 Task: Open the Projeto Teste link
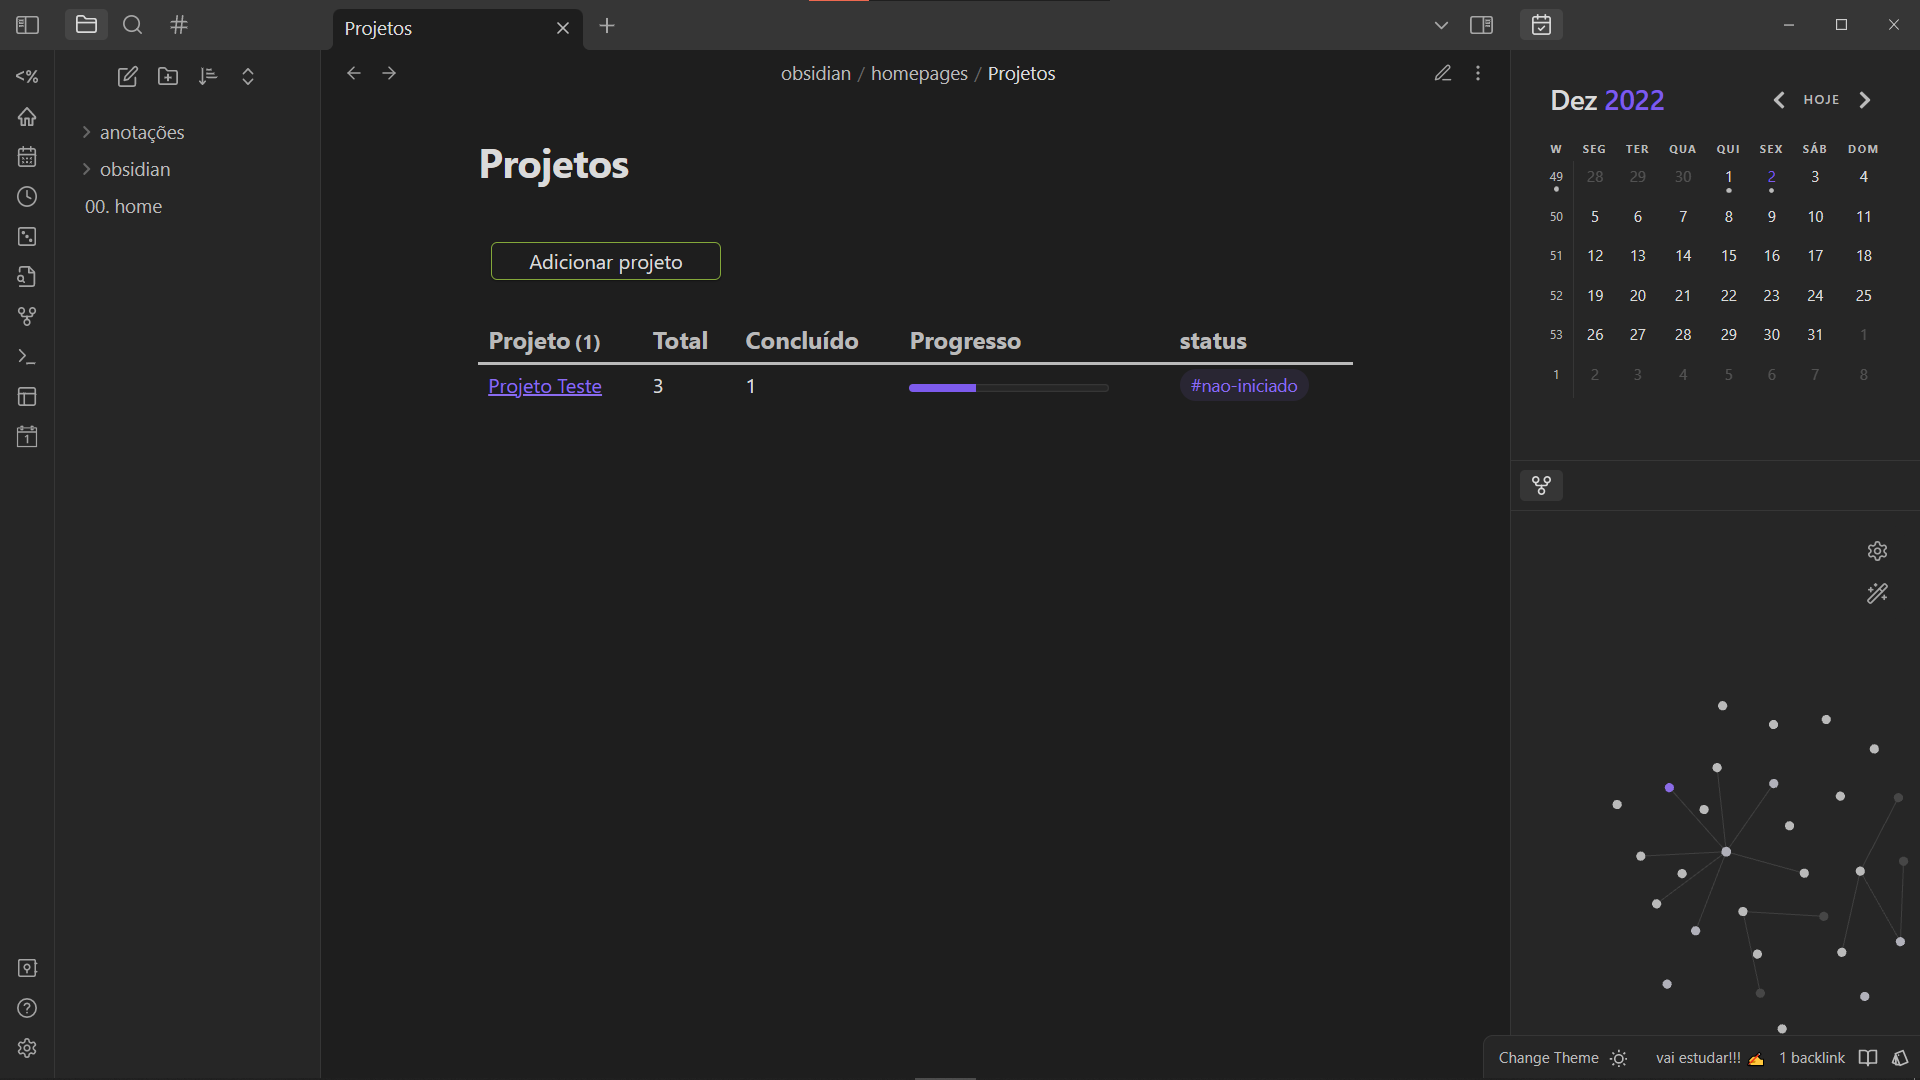point(544,386)
